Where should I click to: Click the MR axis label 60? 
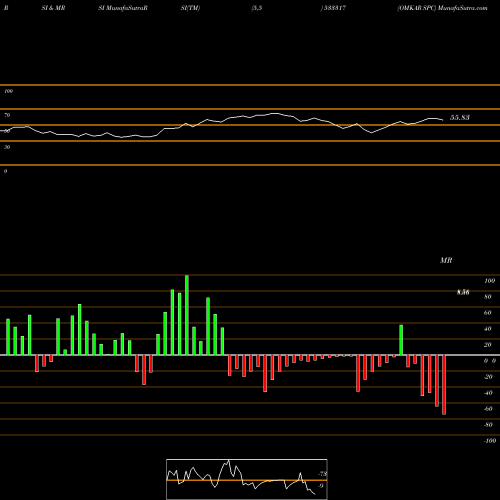(488, 313)
